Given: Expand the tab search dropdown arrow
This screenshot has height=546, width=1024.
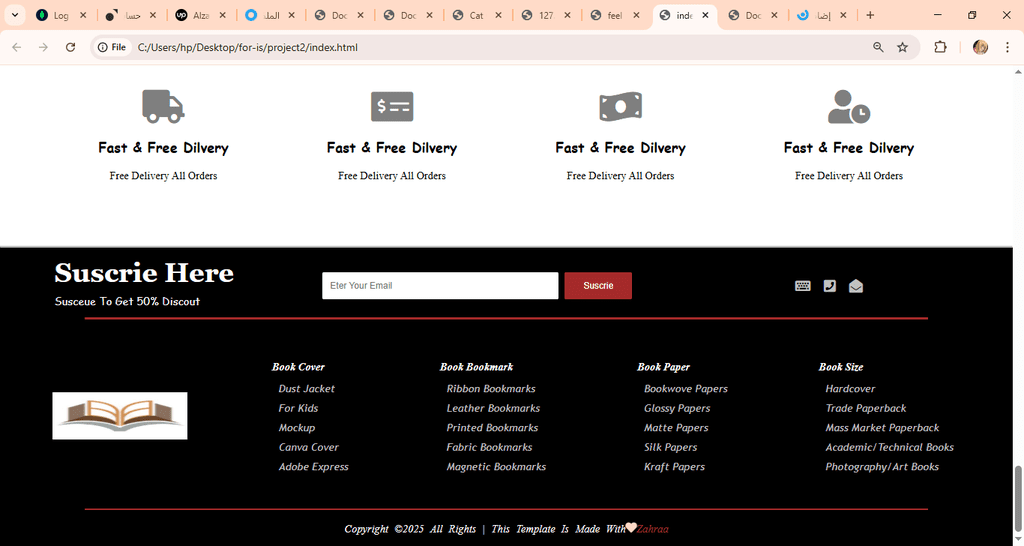Looking at the screenshot, I should pyautogui.click(x=14, y=15).
